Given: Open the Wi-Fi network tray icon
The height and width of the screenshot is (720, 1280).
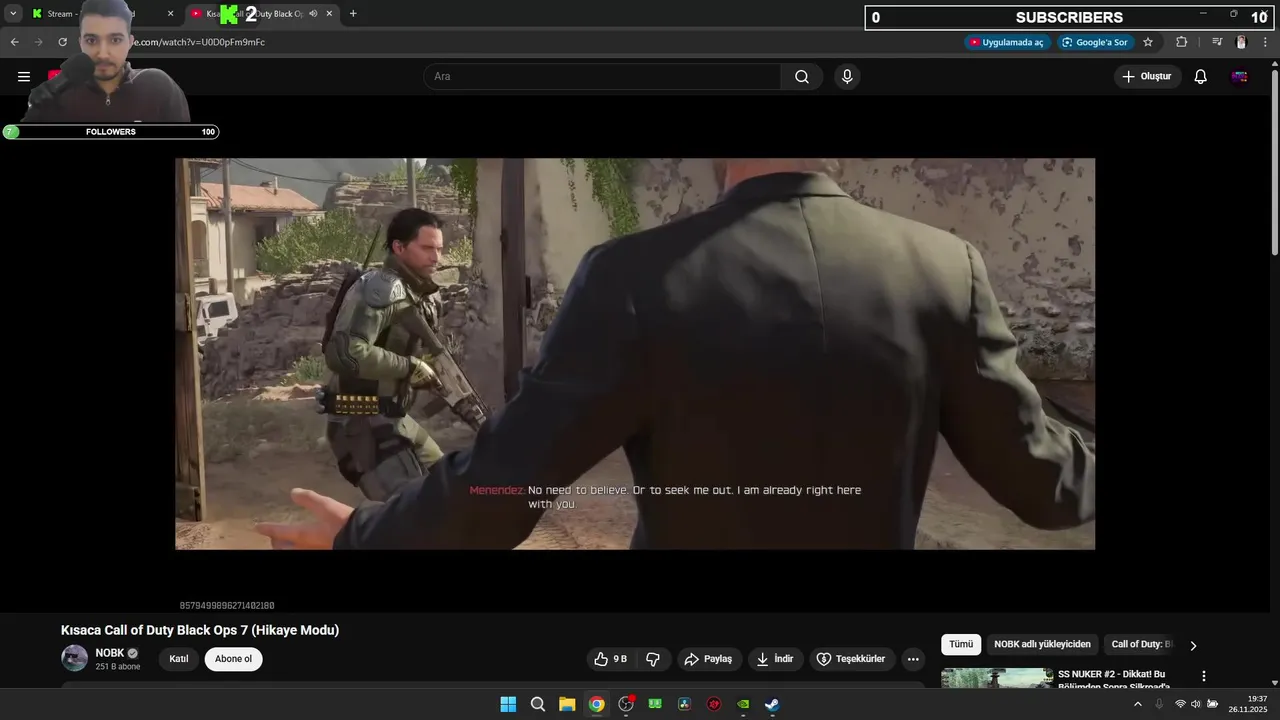Looking at the screenshot, I should [1180, 704].
